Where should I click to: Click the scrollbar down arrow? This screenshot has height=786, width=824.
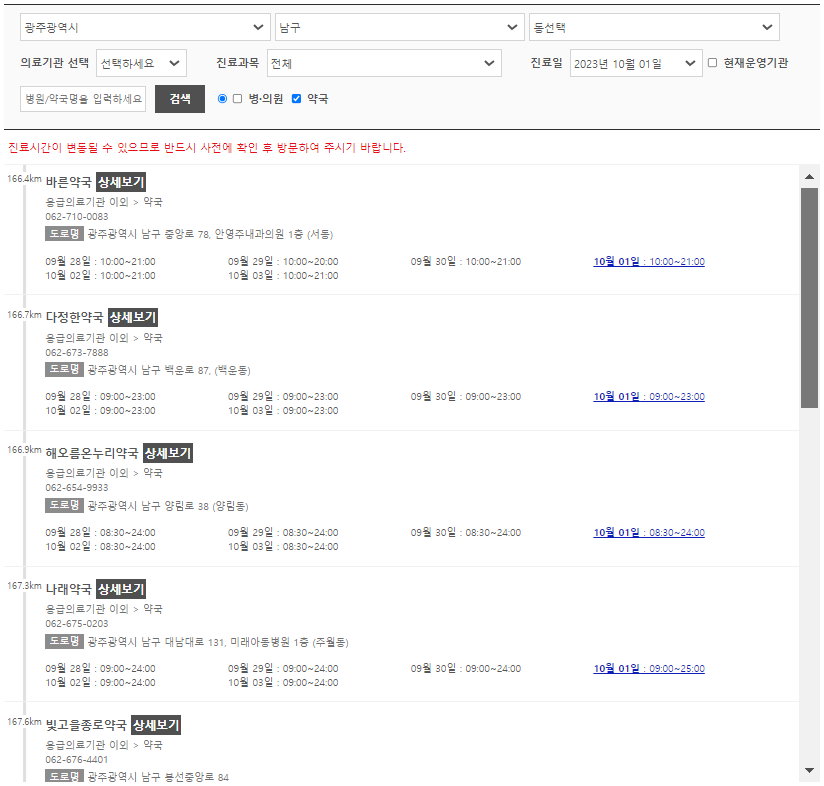pyautogui.click(x=809, y=771)
